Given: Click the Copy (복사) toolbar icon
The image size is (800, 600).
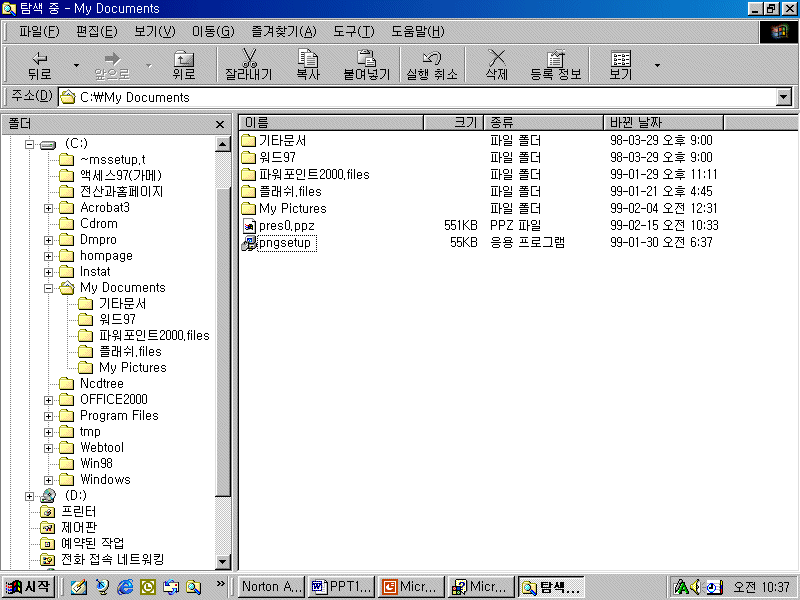Looking at the screenshot, I should click(308, 58).
